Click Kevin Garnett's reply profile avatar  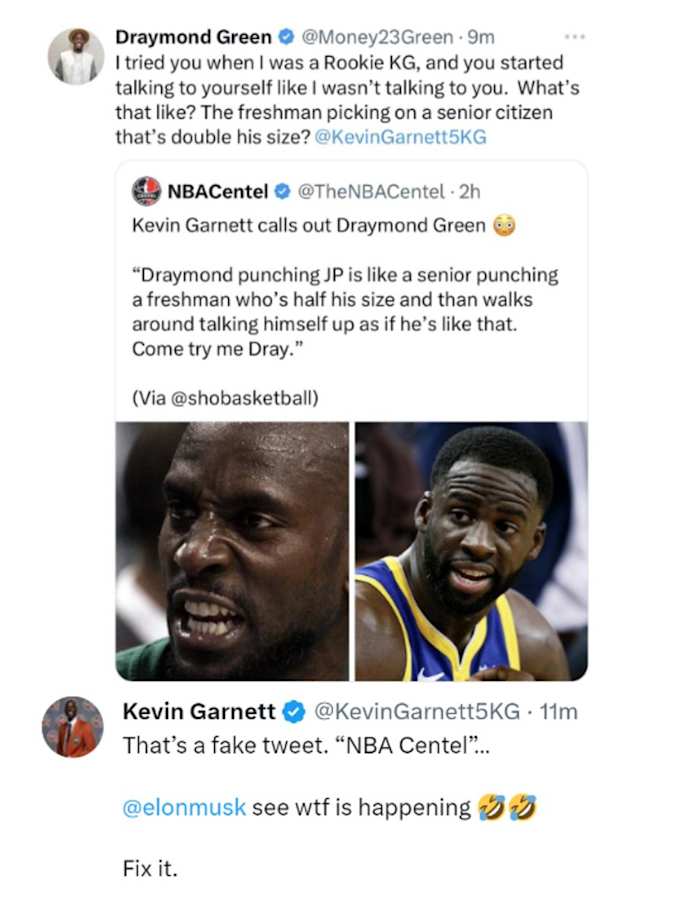[x=72, y=727]
